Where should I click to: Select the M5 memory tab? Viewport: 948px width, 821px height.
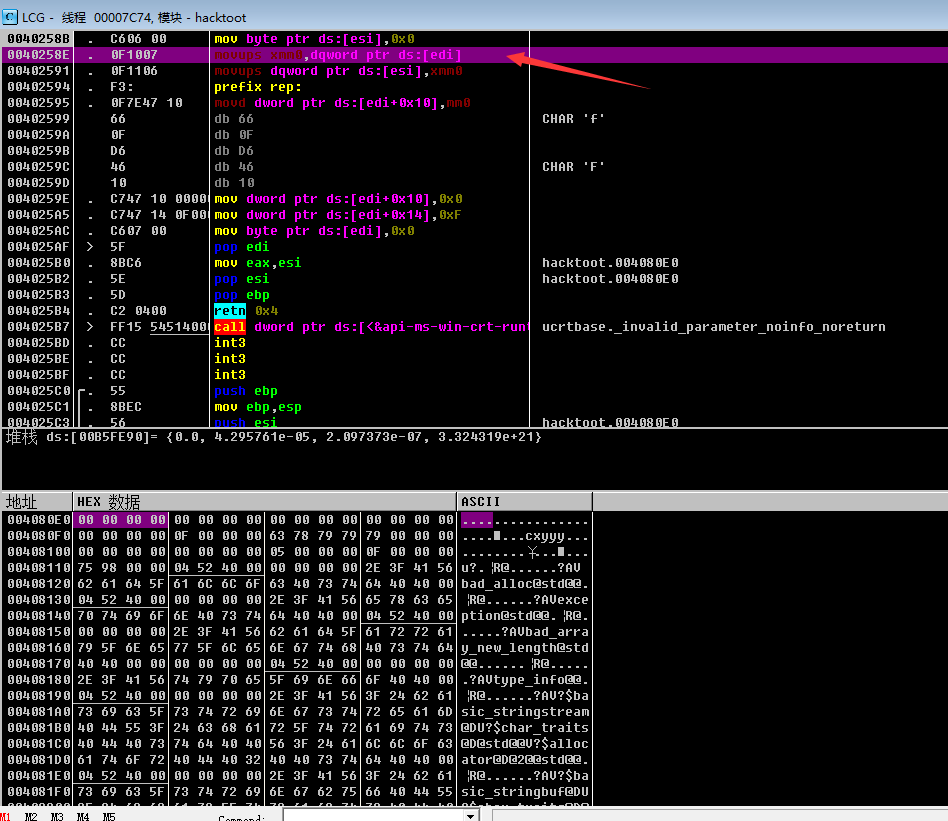pyautogui.click(x=109, y=816)
